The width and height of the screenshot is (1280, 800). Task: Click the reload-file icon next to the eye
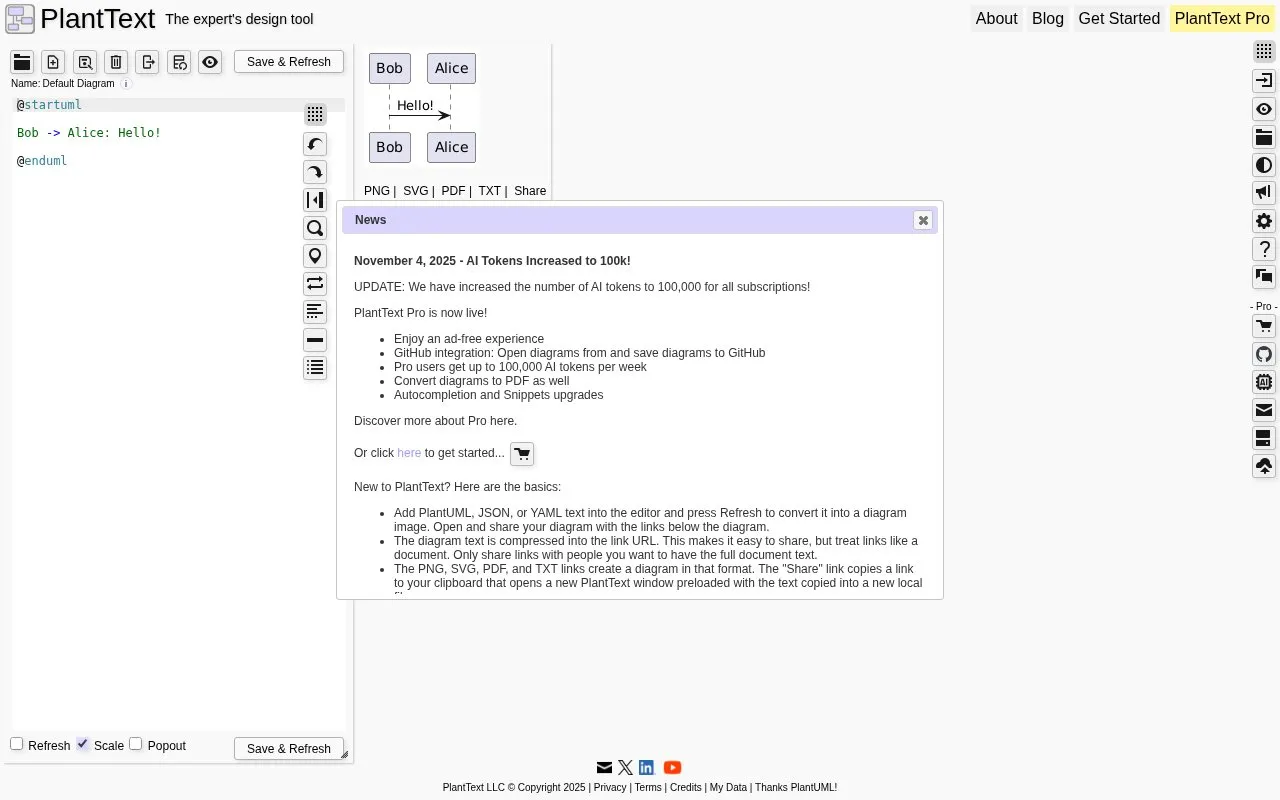click(x=179, y=62)
